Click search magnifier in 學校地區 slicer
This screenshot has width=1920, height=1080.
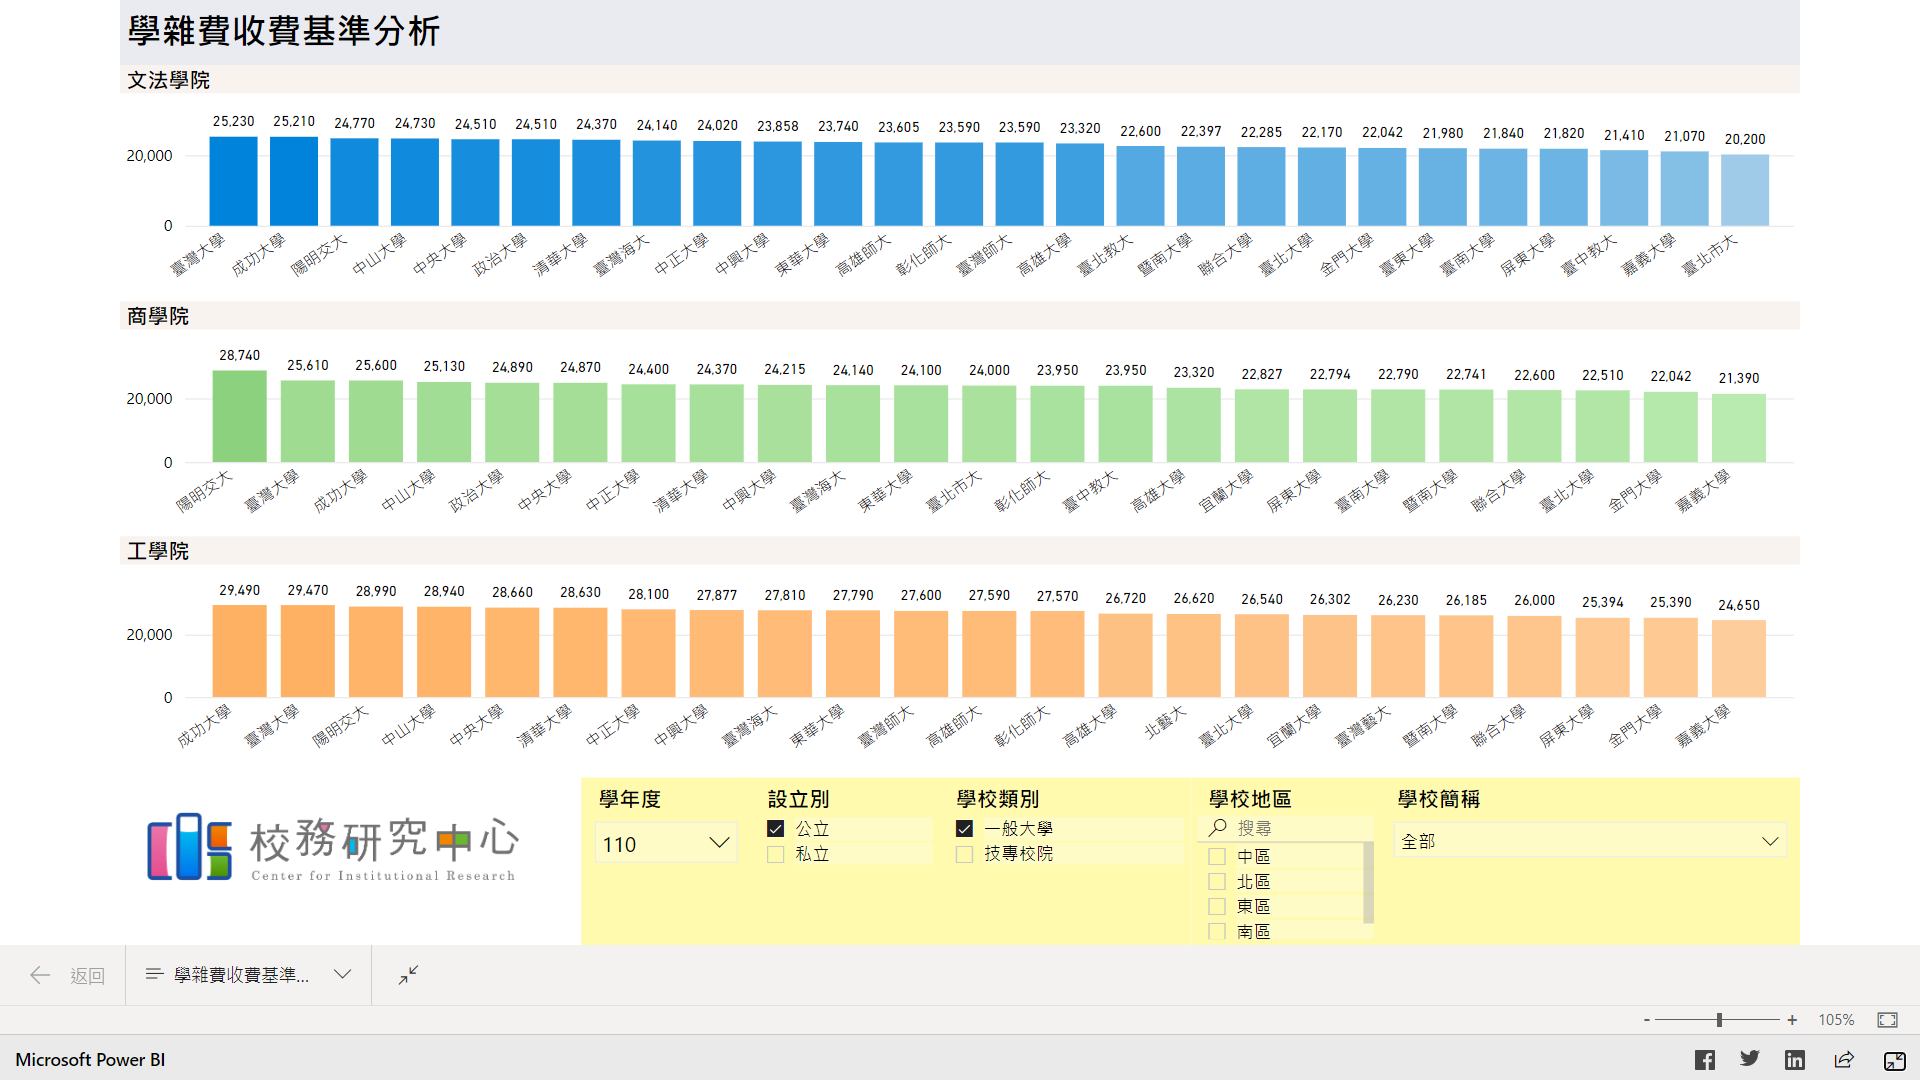tap(1217, 828)
